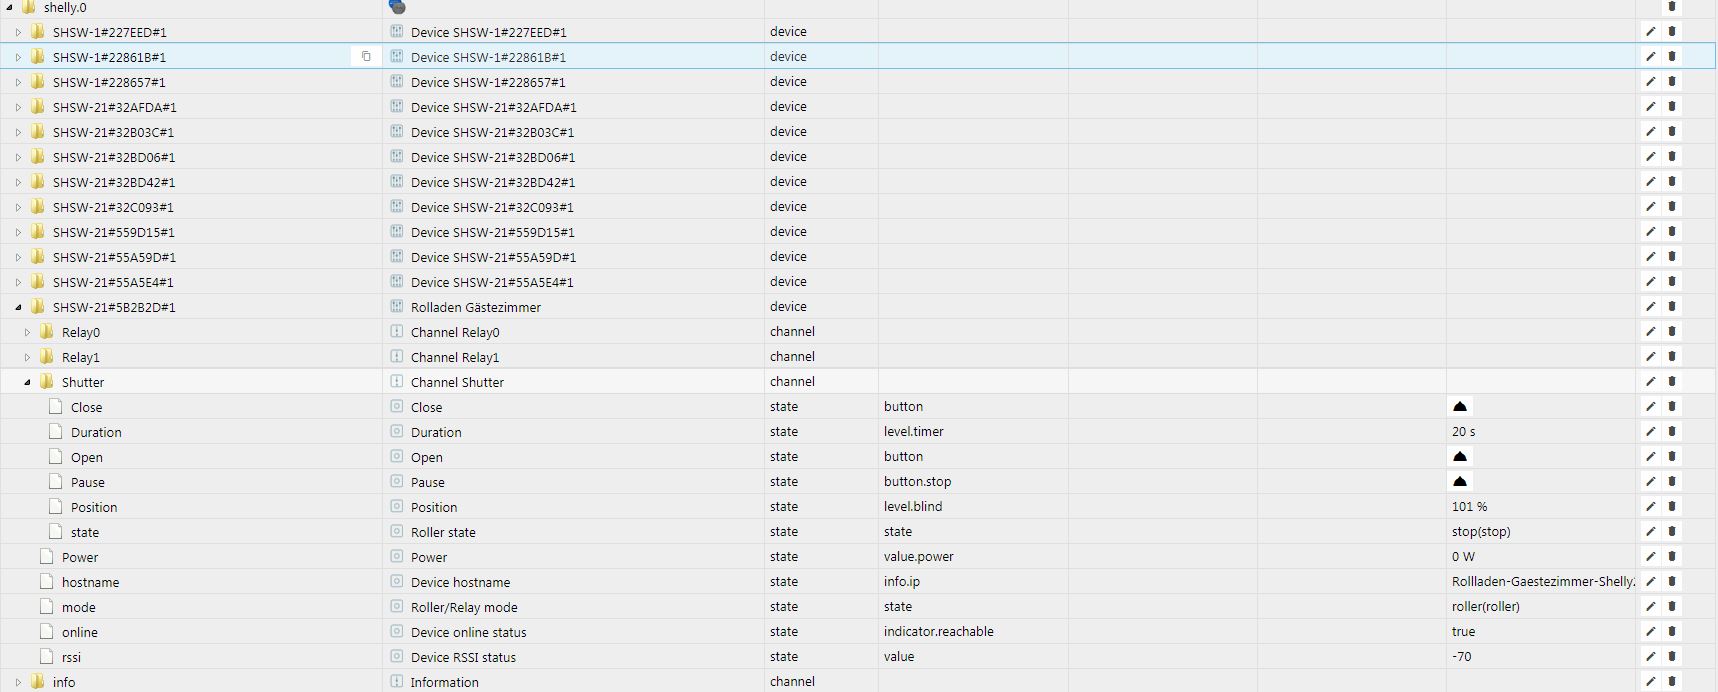The width and height of the screenshot is (1718, 692).
Task: Click the level.blind role cell
Action: click(913, 507)
